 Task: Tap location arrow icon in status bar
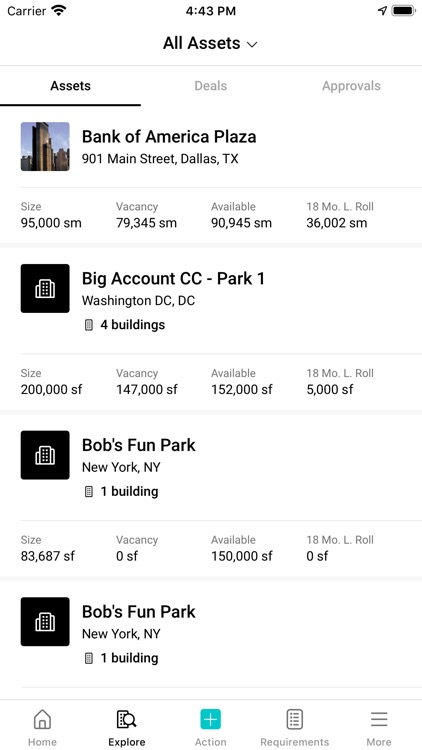pyautogui.click(x=382, y=11)
